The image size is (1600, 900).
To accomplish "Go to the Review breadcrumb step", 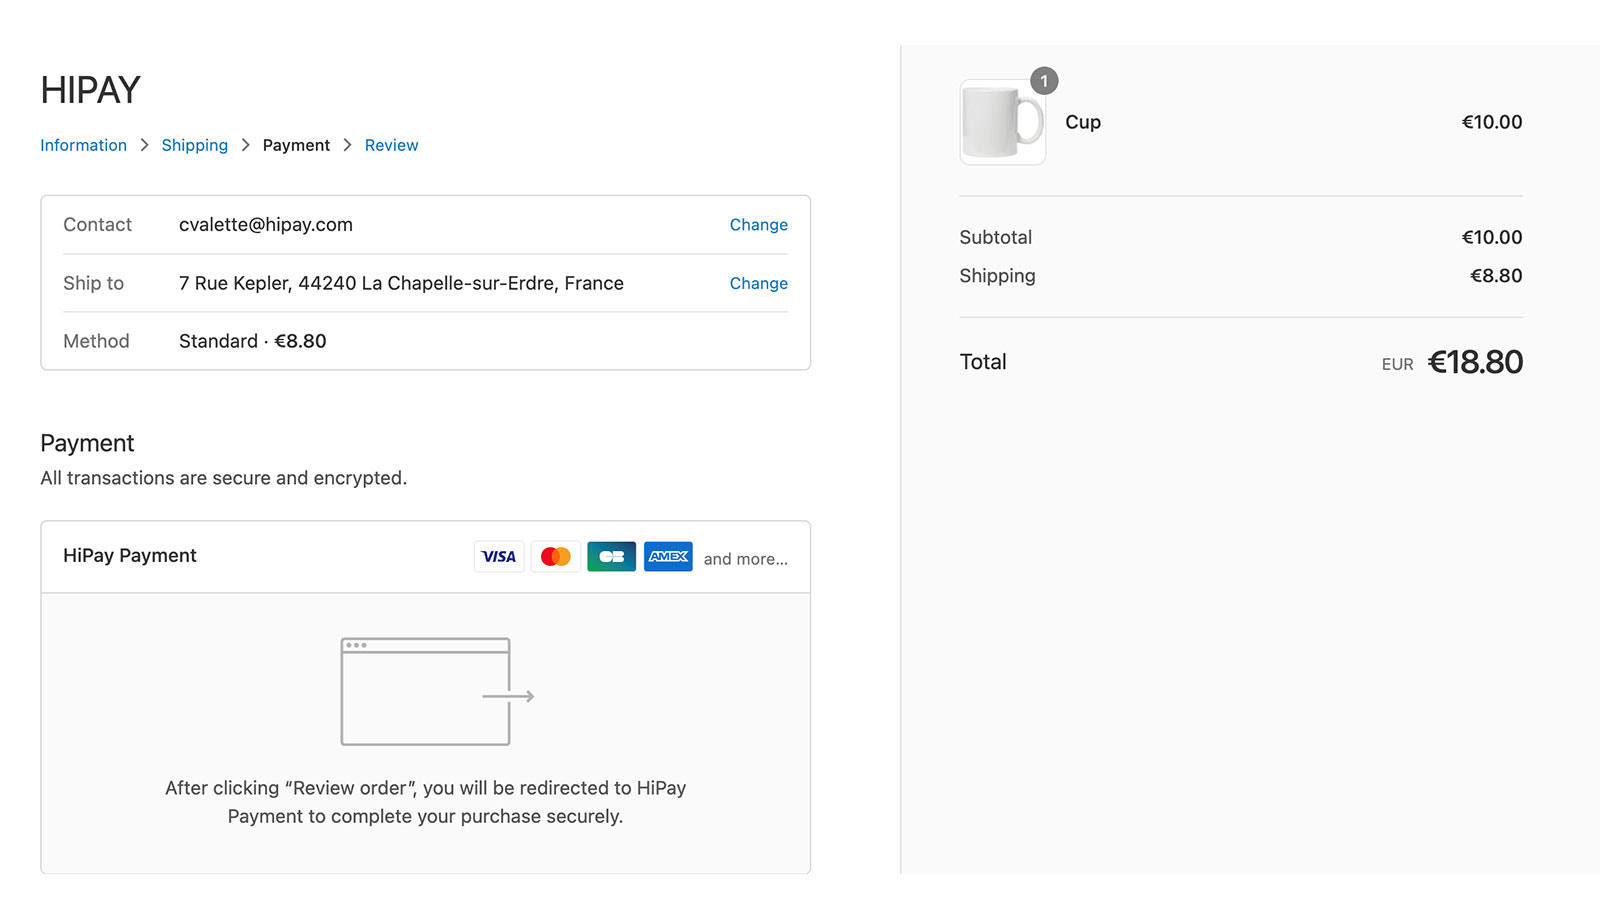I will coord(391,145).
